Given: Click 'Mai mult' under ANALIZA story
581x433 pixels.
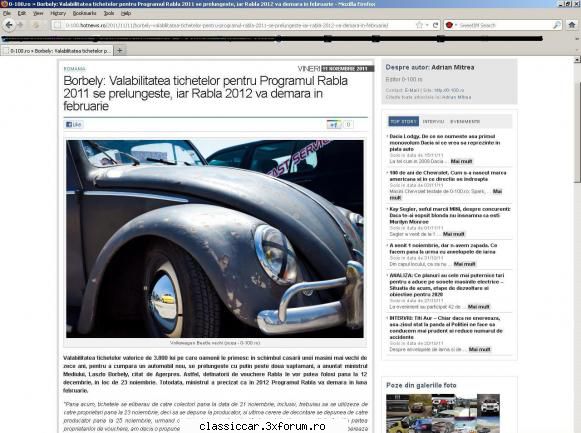Looking at the screenshot, I should point(478,307).
